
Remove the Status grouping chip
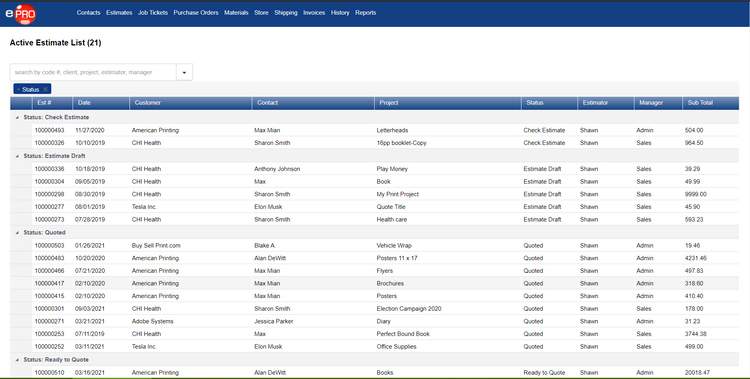click(45, 89)
